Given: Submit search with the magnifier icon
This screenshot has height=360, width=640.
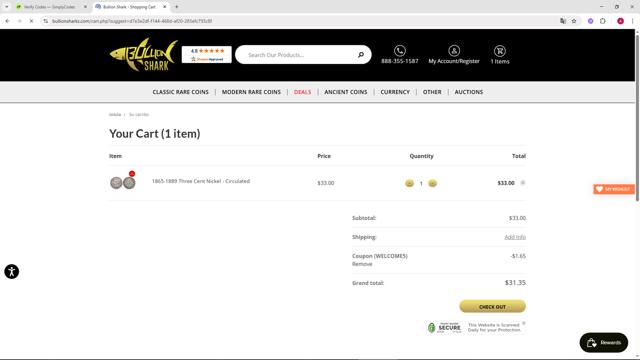Looking at the screenshot, I should click(x=361, y=55).
